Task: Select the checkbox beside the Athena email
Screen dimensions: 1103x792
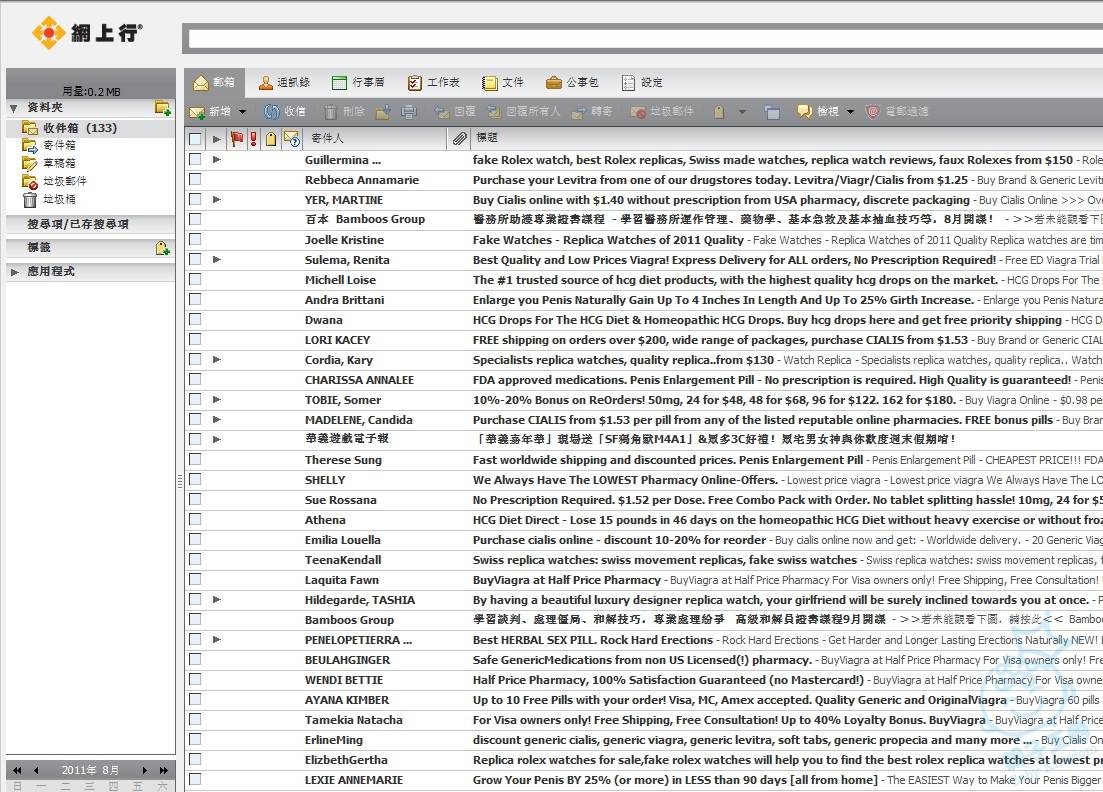Action: 195,520
